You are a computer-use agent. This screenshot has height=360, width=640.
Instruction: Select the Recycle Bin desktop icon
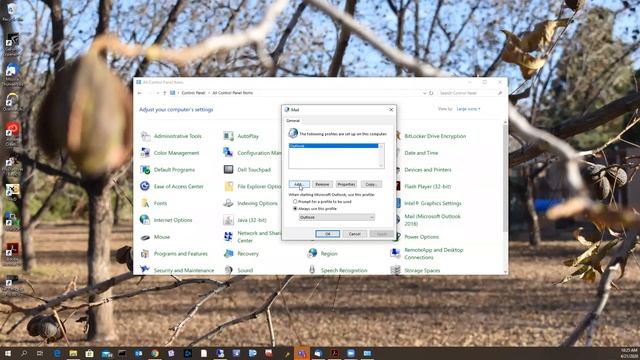[x=12, y=11]
